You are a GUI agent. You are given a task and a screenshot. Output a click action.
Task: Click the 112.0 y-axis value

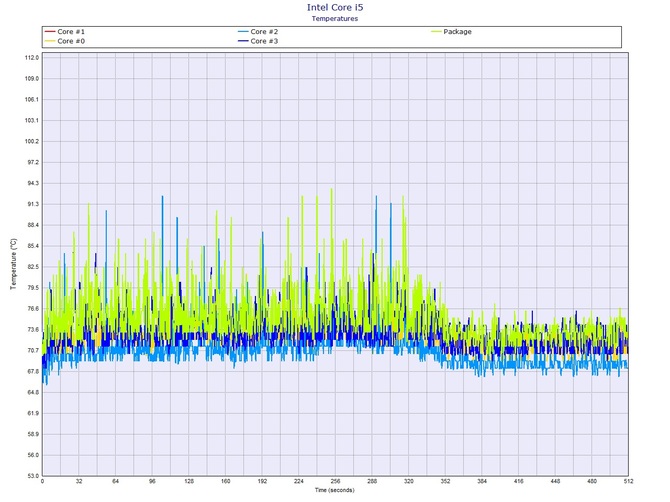[x=32, y=58]
